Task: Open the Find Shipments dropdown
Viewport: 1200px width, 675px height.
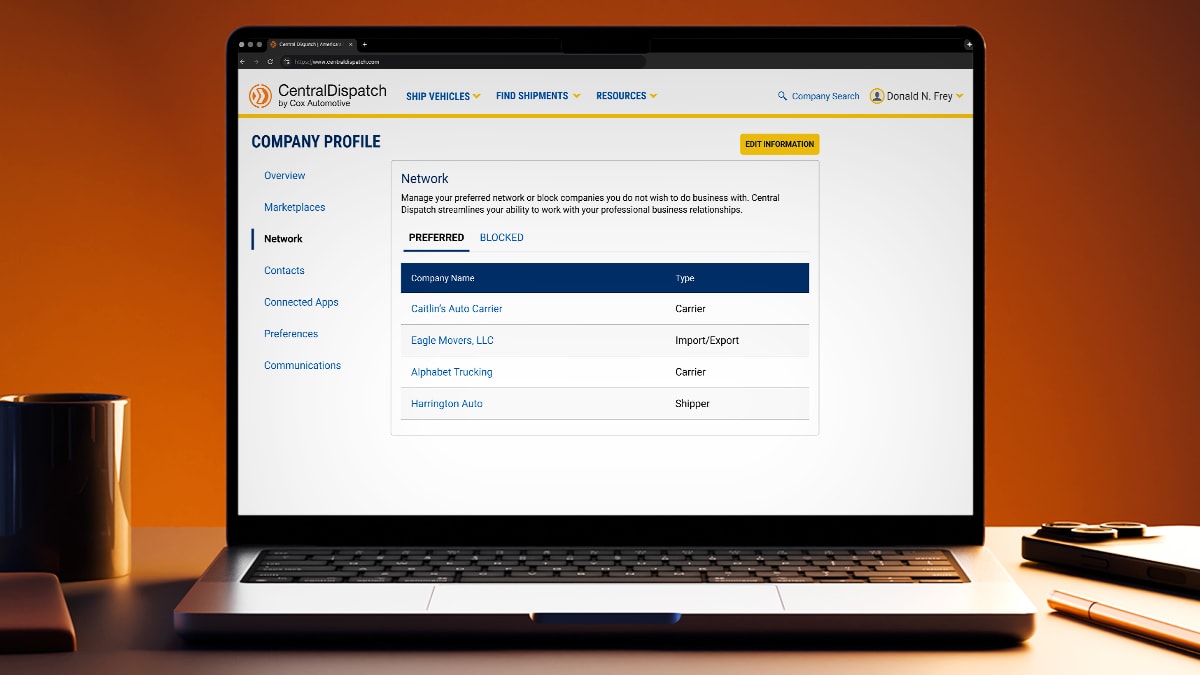Action: click(537, 96)
